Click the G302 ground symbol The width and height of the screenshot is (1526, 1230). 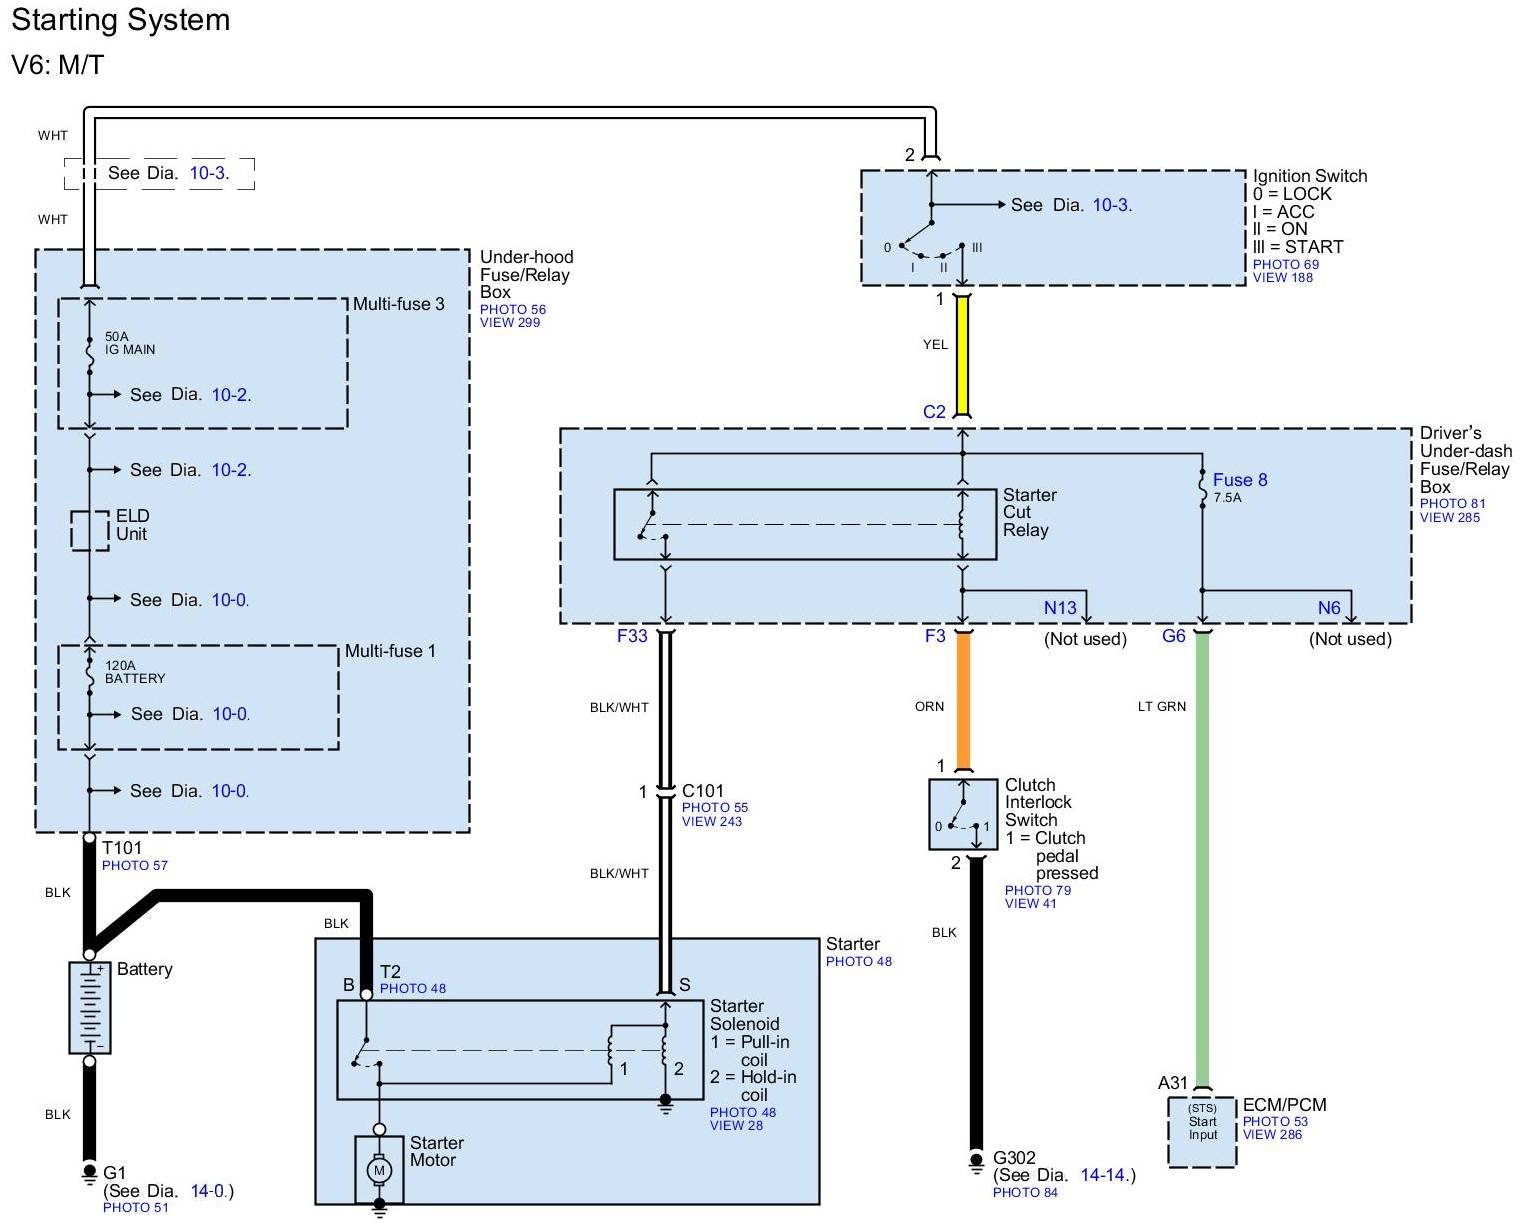976,1163
